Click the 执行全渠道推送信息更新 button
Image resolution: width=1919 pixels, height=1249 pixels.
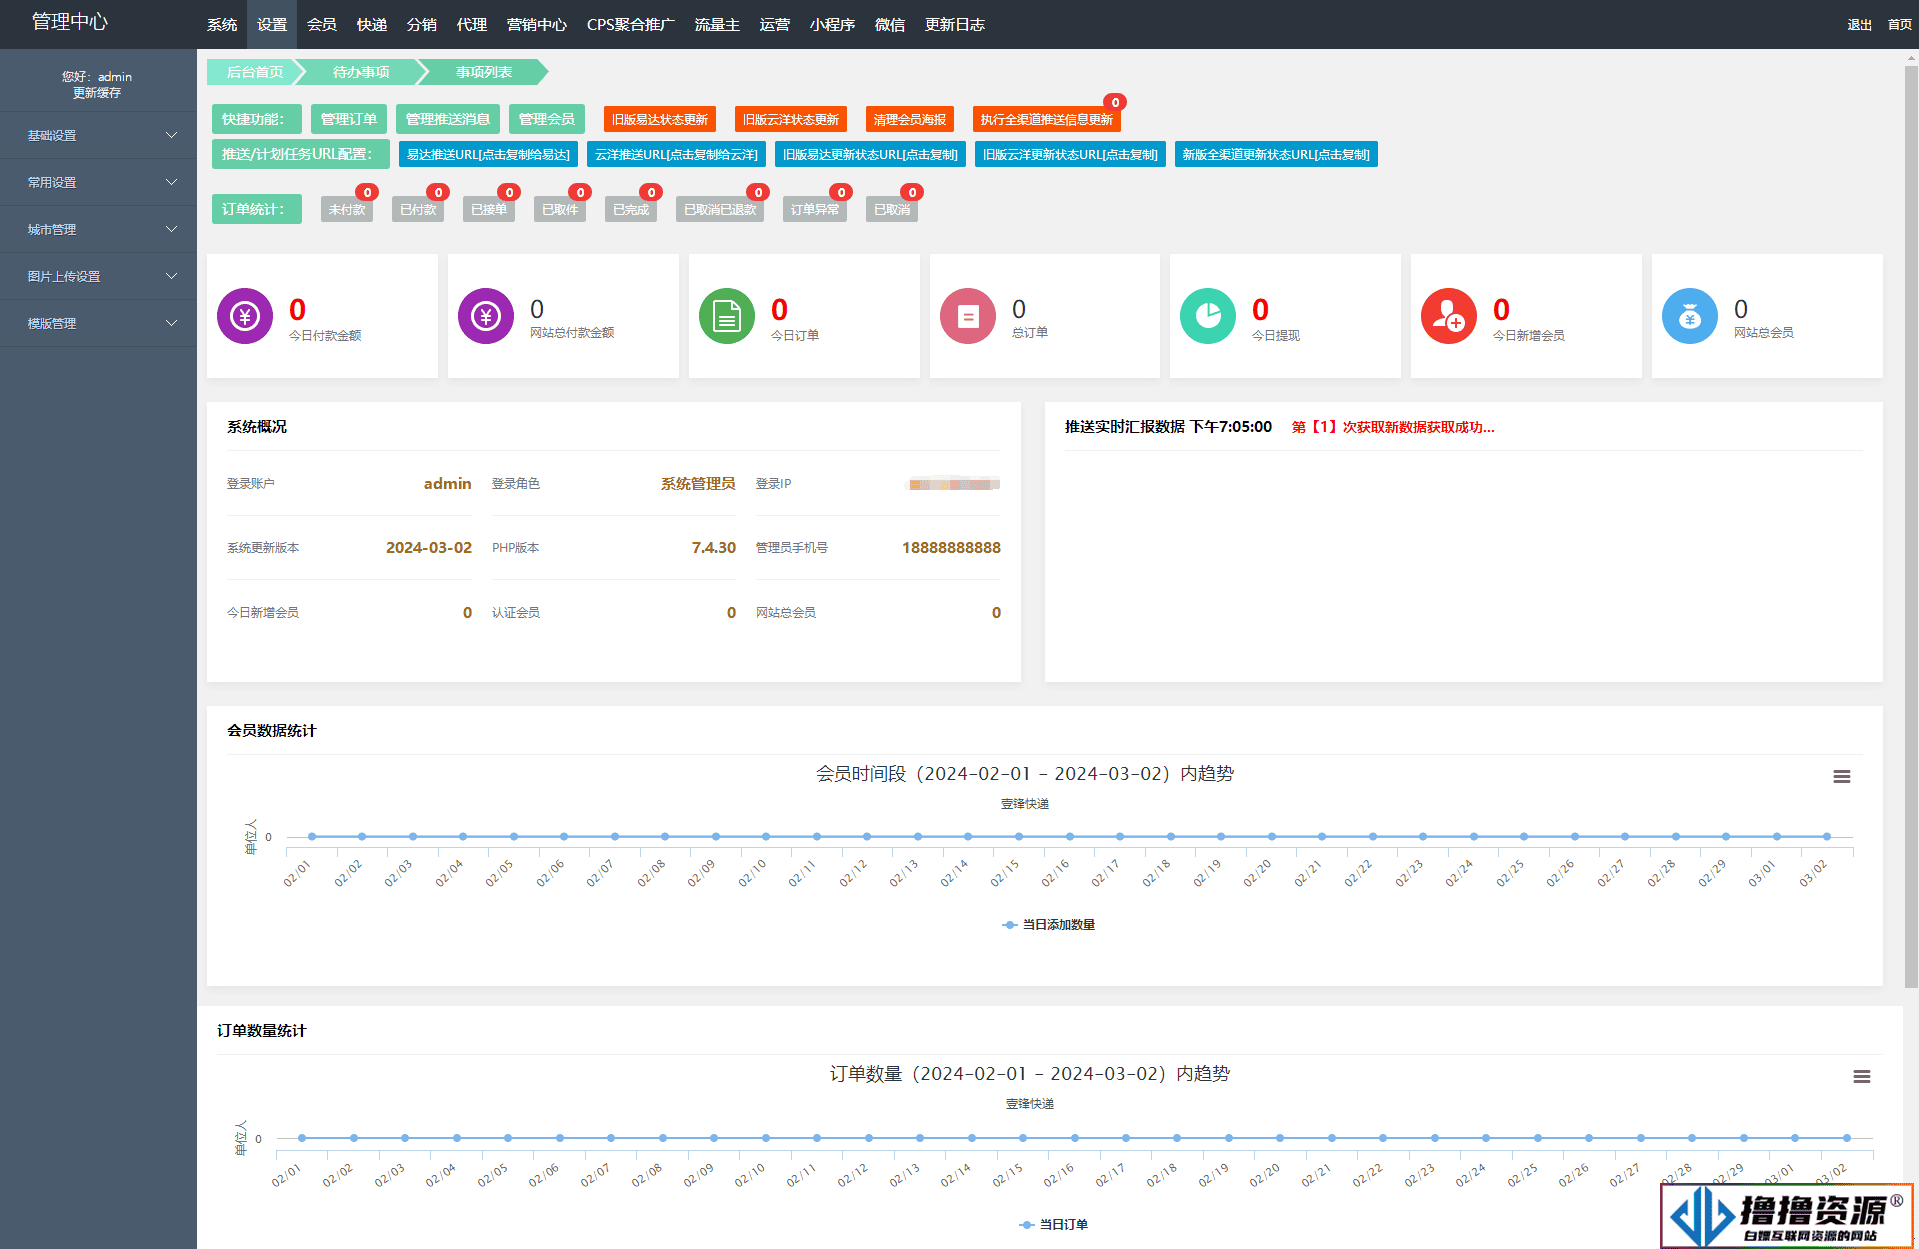click(x=1047, y=119)
